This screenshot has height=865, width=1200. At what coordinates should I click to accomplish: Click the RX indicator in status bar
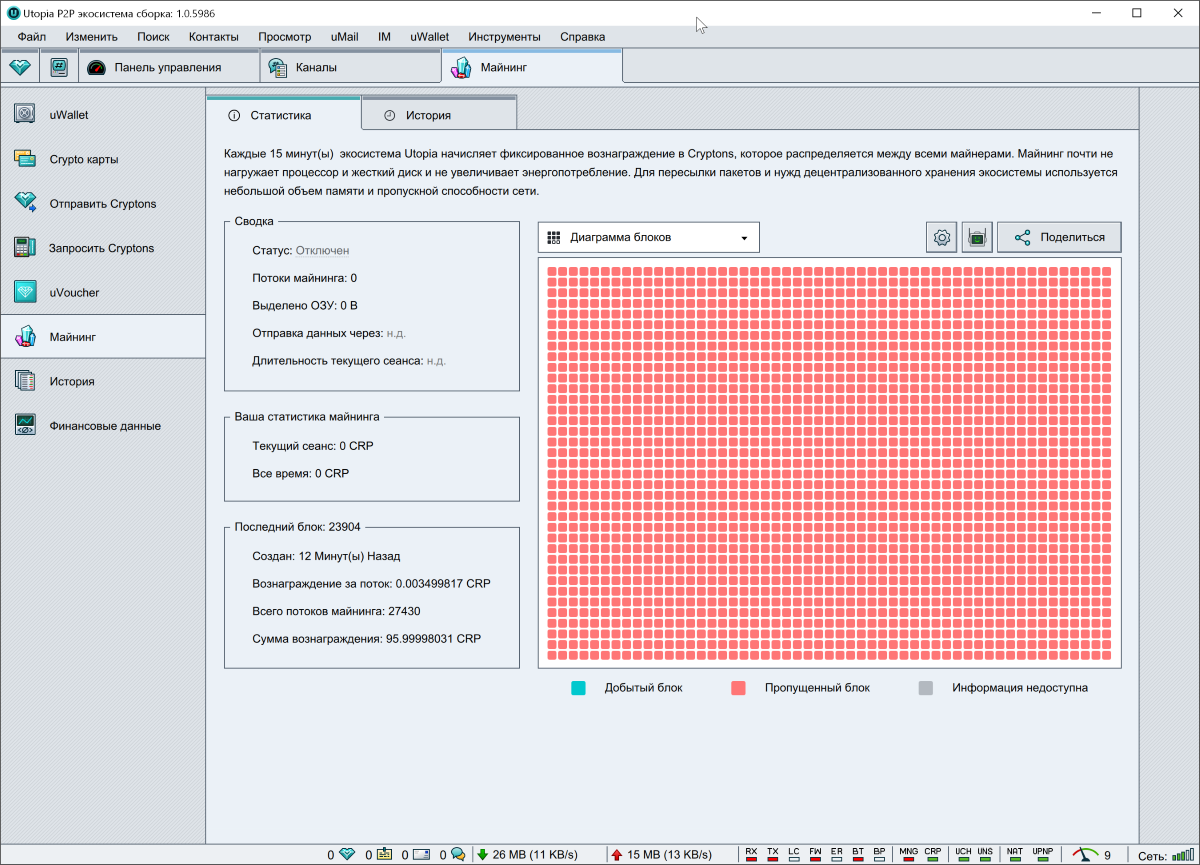coord(751,854)
